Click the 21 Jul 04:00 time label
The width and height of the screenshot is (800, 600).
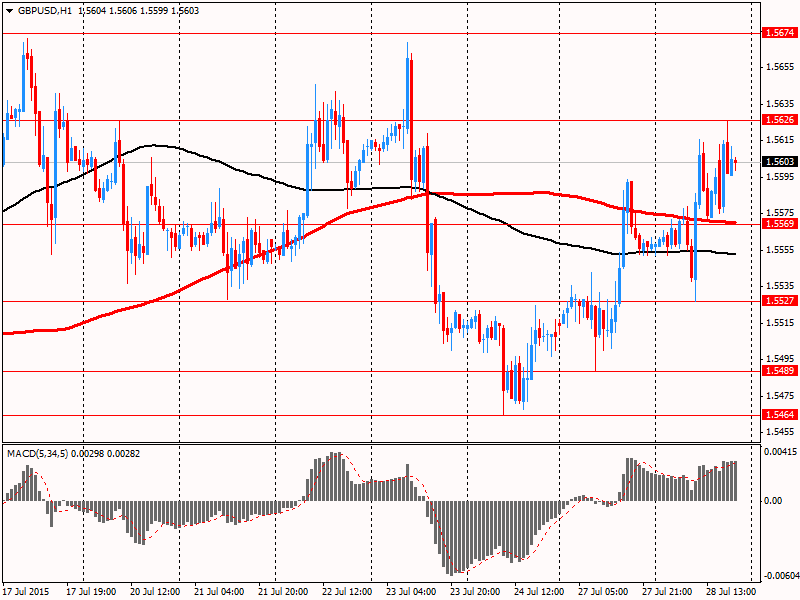click(219, 592)
